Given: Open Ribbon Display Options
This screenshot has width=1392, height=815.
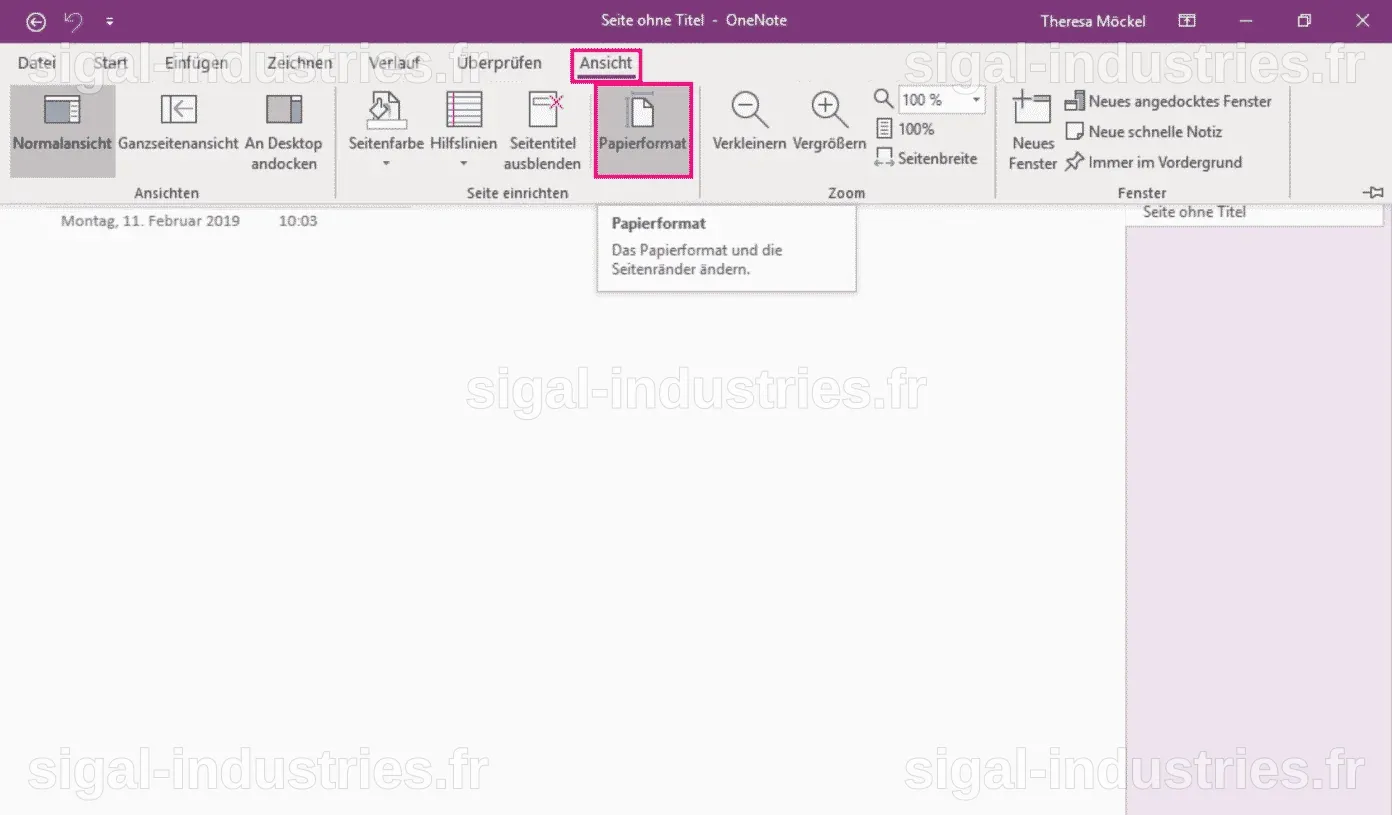Looking at the screenshot, I should [1187, 21].
